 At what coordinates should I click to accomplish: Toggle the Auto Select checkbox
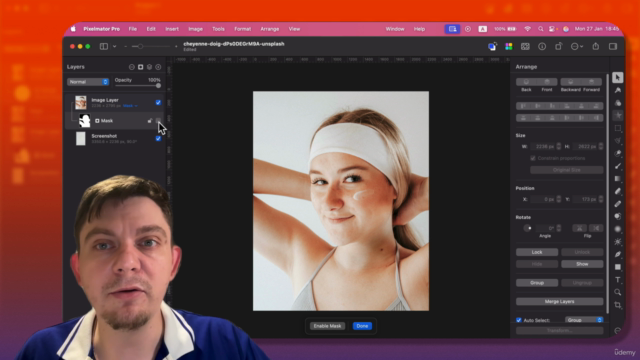[x=519, y=320]
